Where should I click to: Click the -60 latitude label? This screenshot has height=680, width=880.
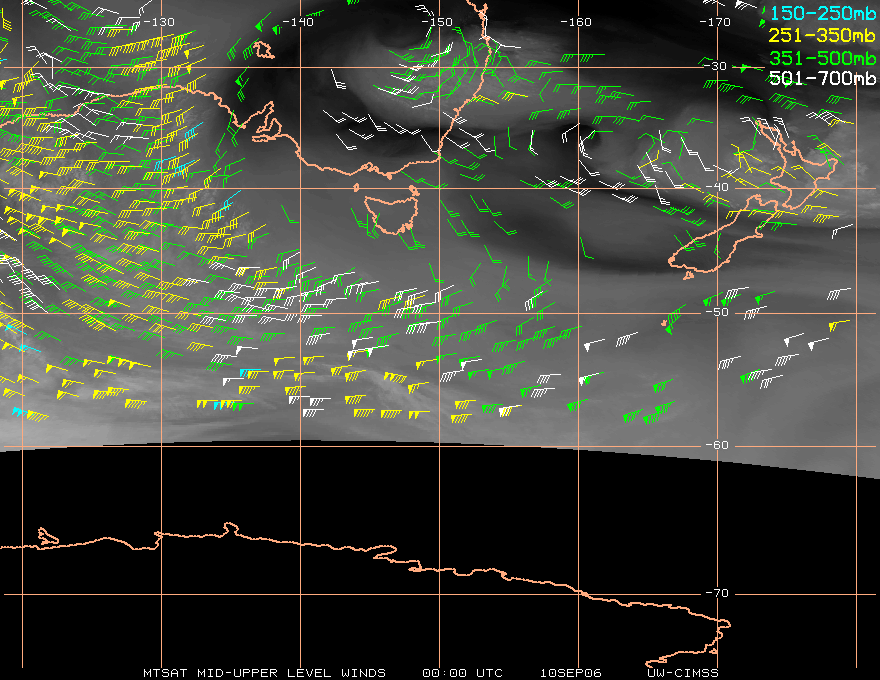pyautogui.click(x=718, y=445)
